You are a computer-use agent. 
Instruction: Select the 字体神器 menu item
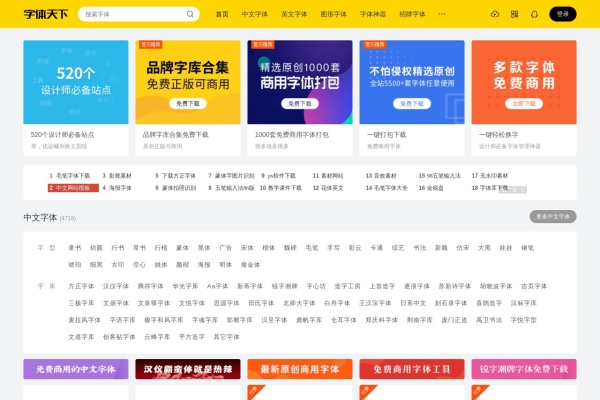click(372, 15)
